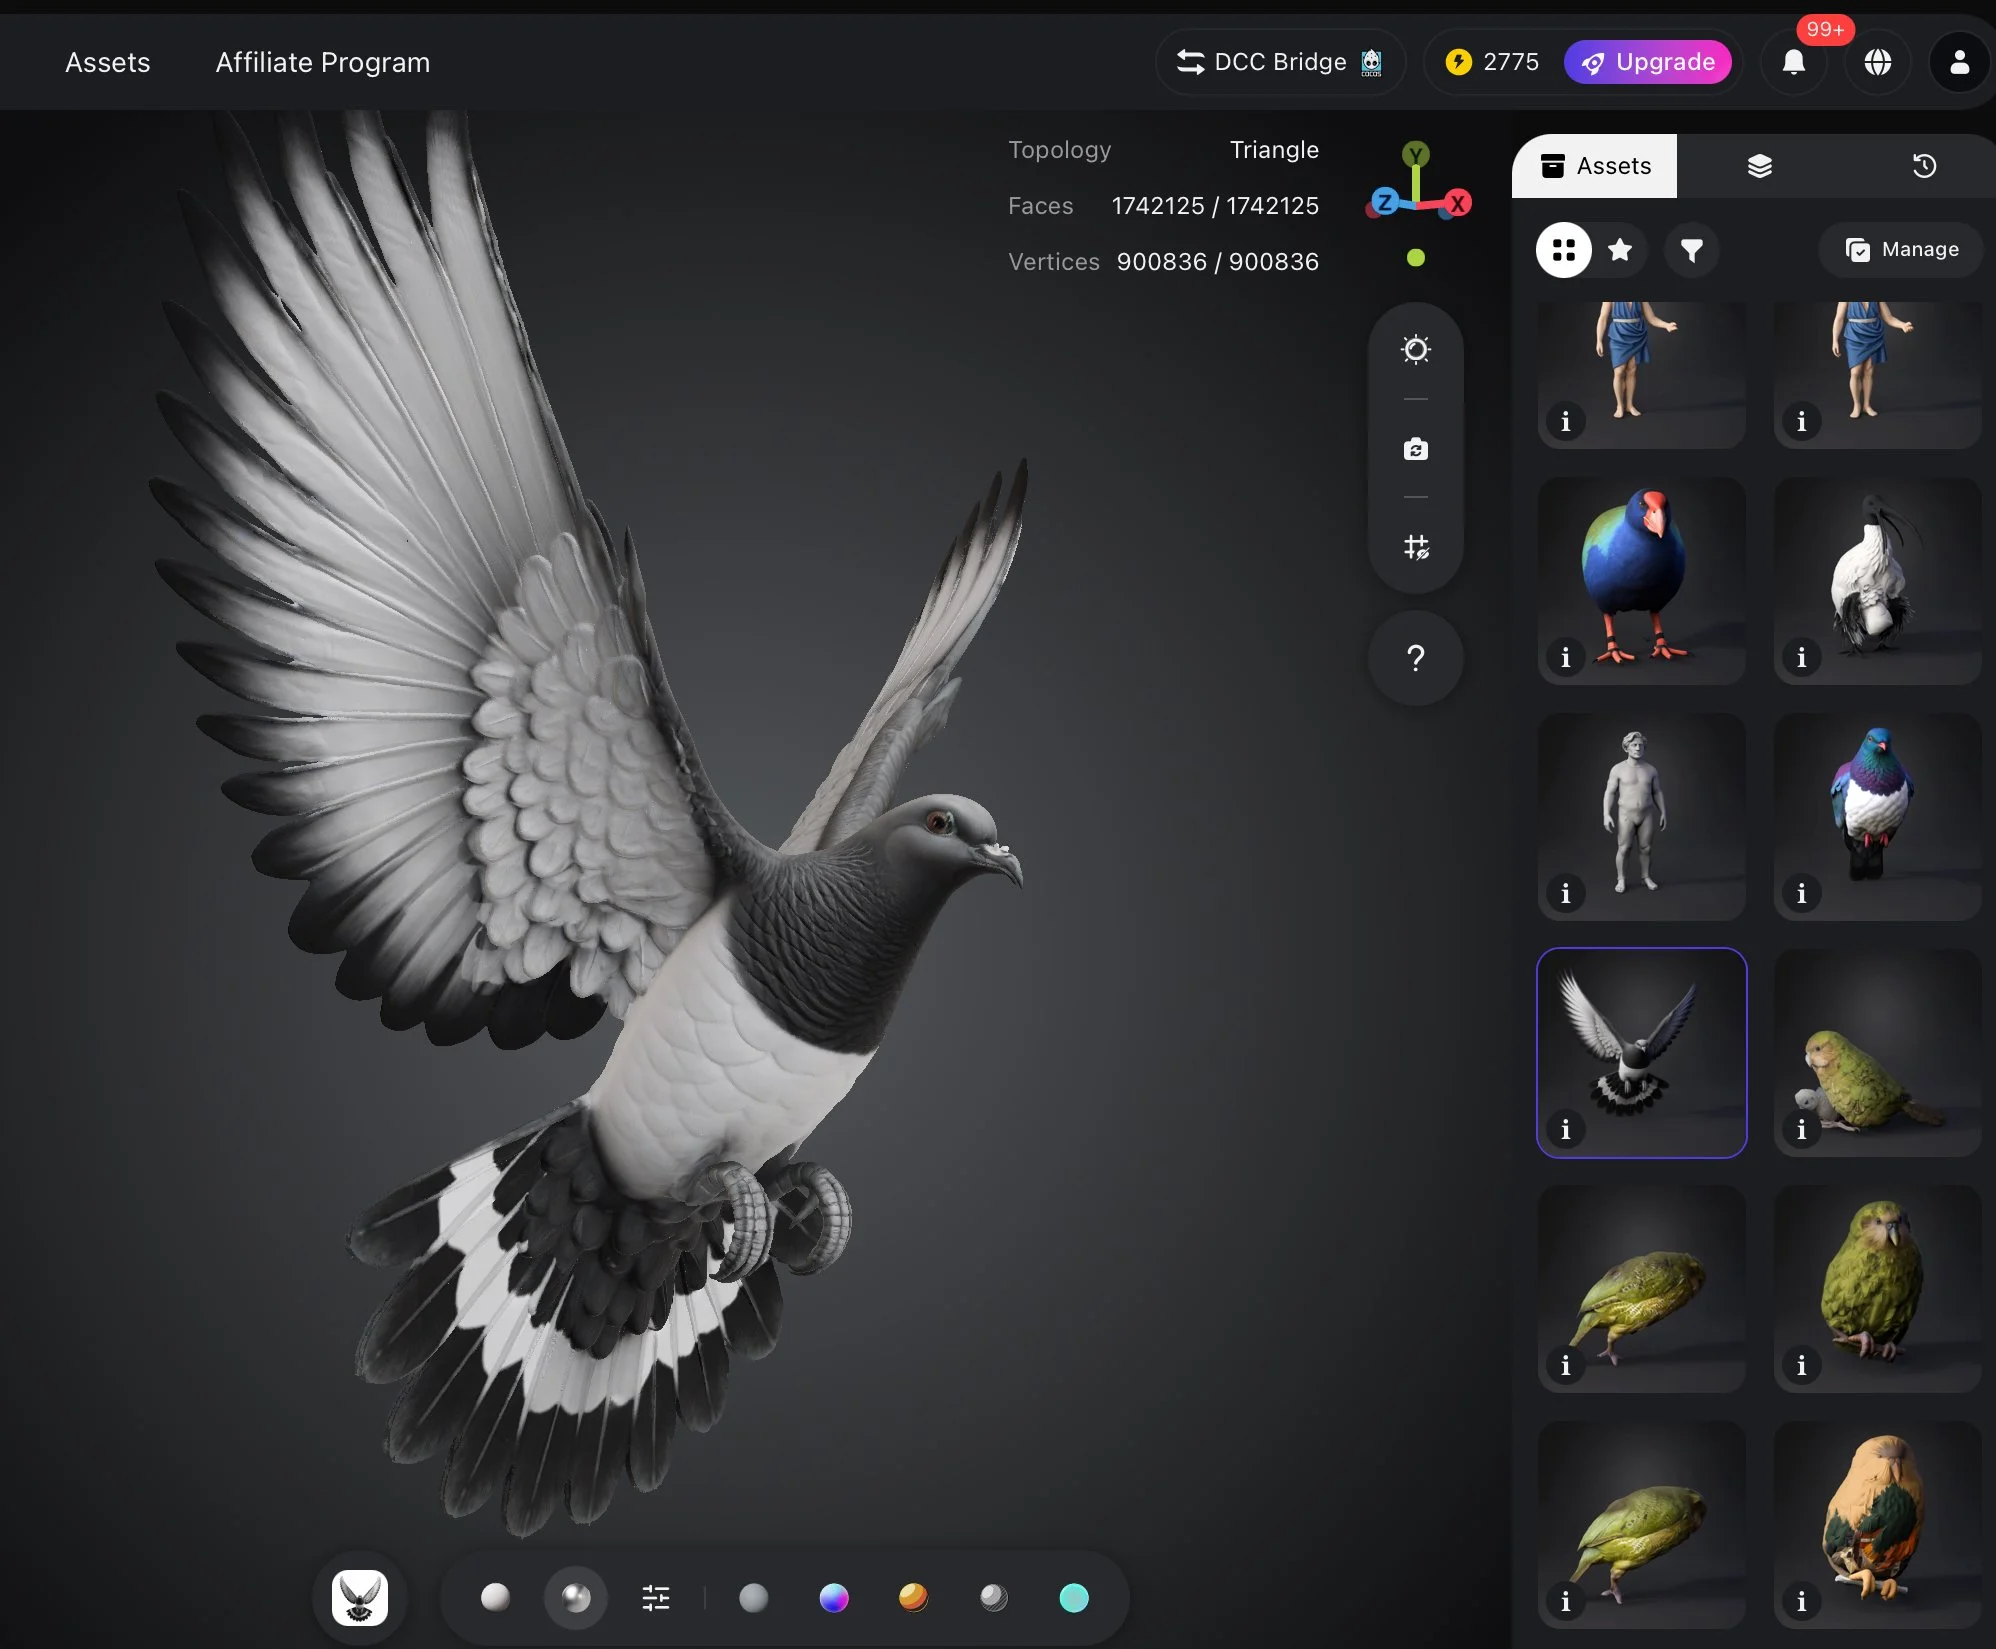Select the glossy sphere render mode
The width and height of the screenshot is (1996, 1649).
(x=575, y=1598)
